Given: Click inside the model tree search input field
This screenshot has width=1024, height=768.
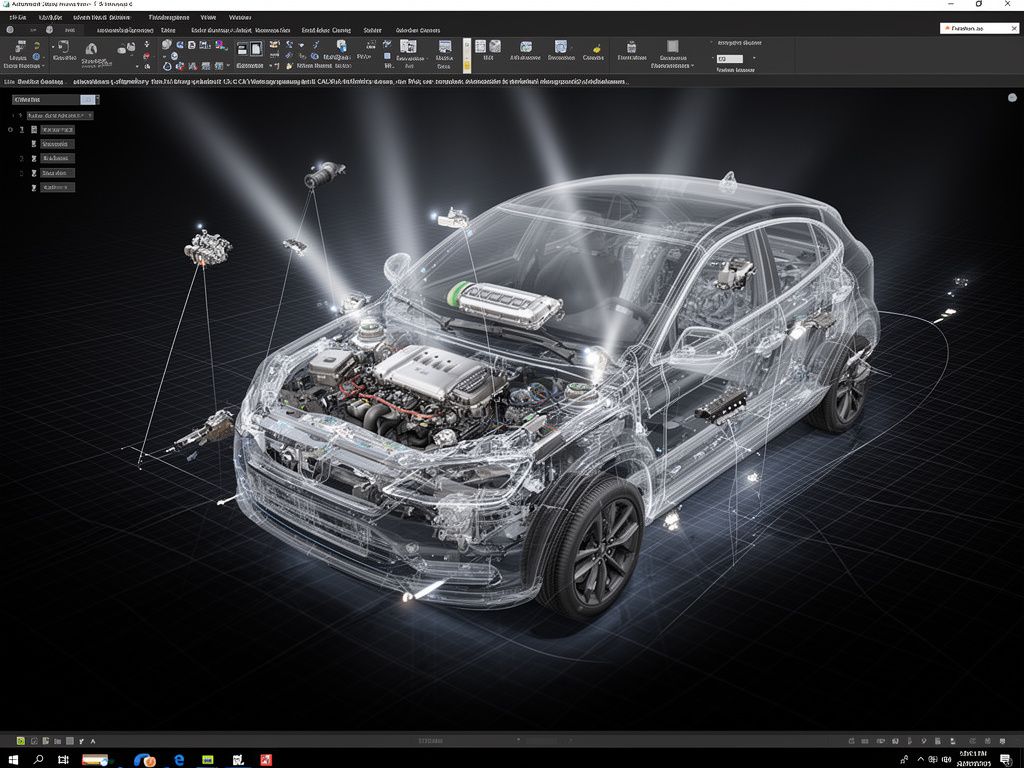Looking at the screenshot, I should tap(45, 100).
